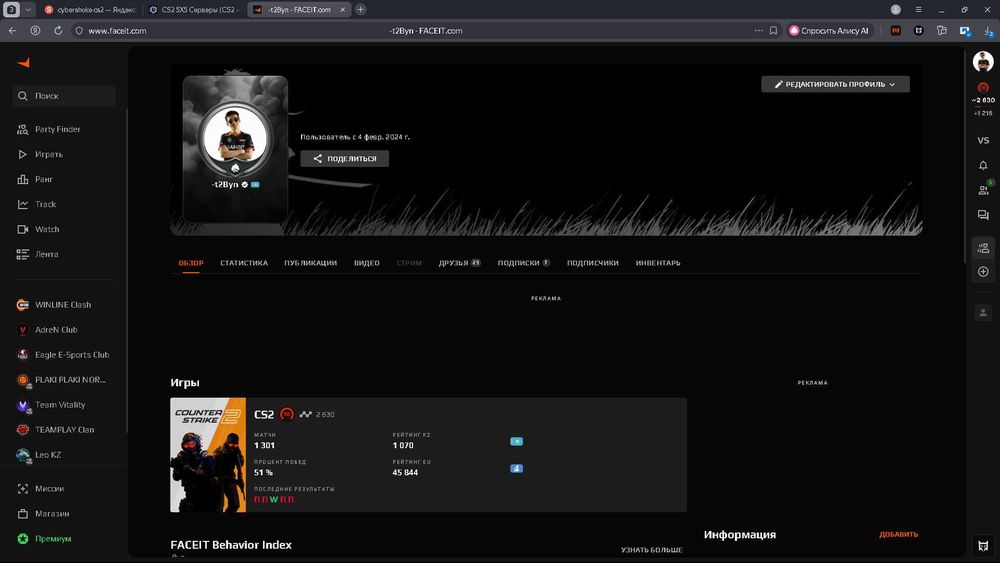Go back in browser
Screen dimensions: 1000x563
coord(13,31)
